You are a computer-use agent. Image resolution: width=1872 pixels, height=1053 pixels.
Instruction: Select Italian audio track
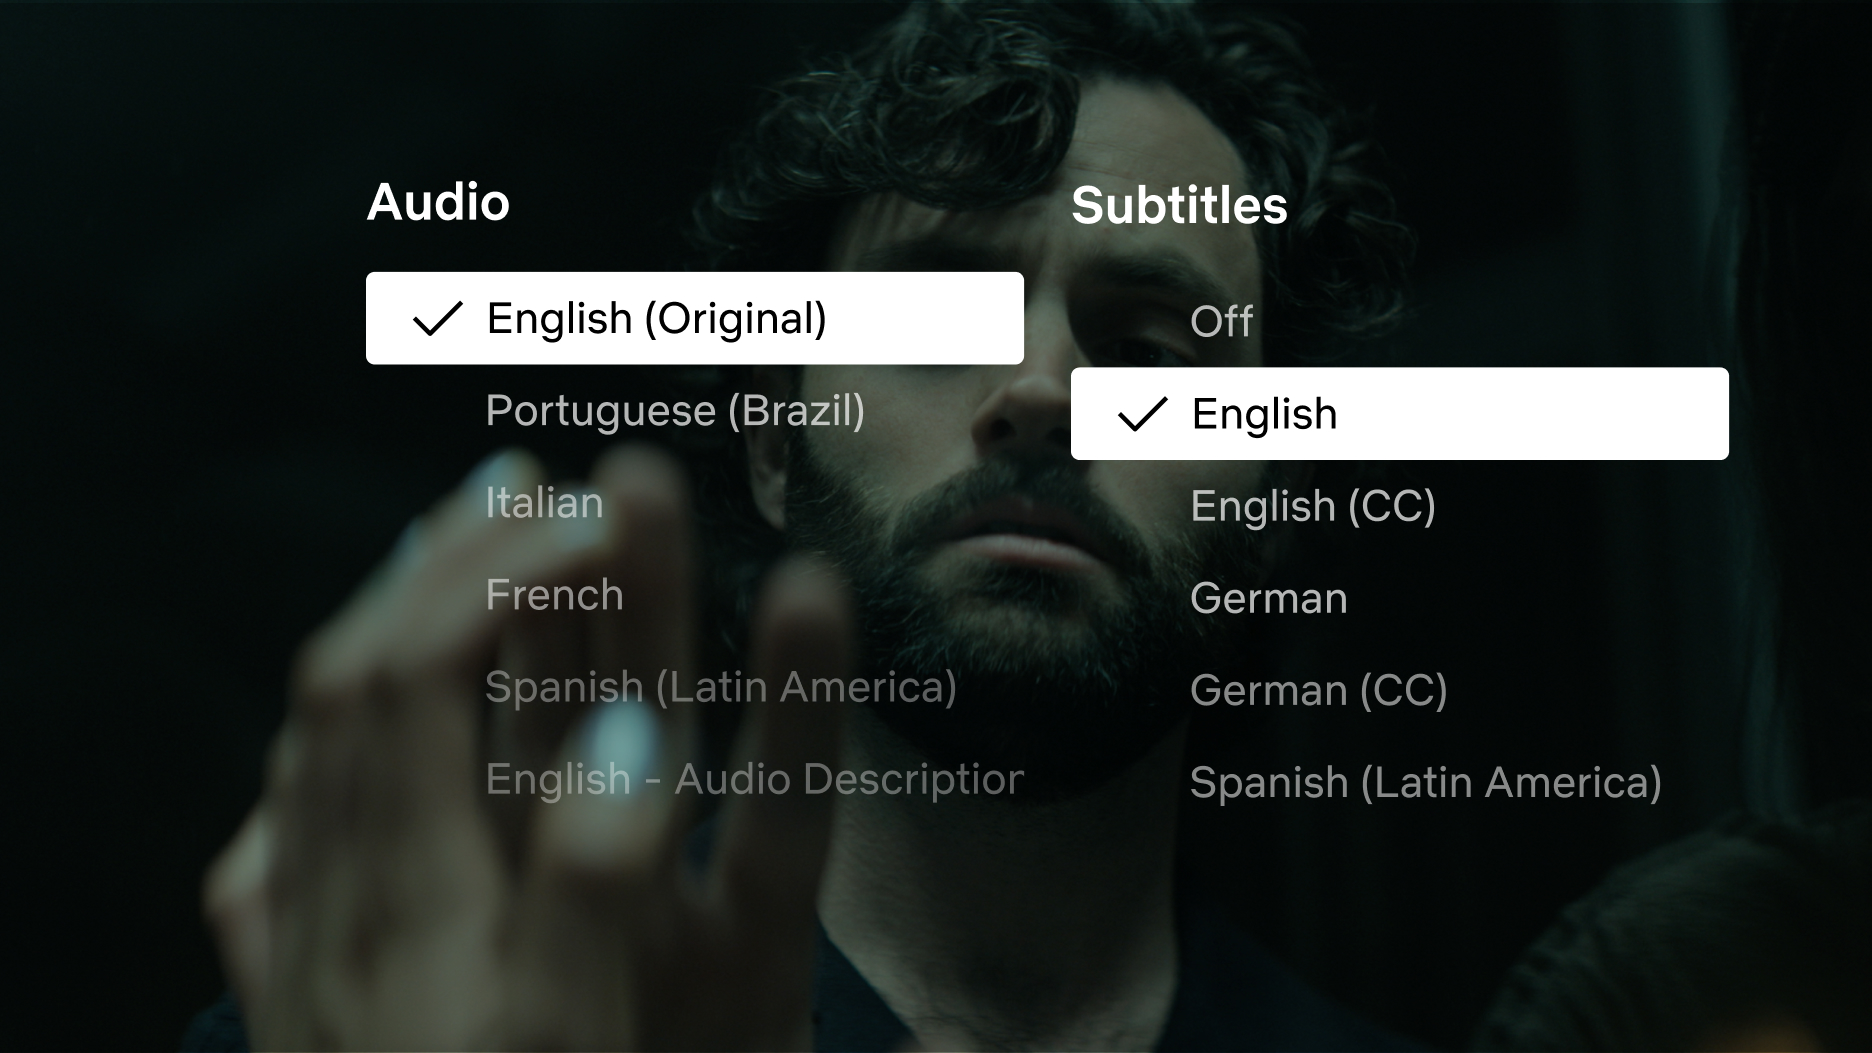(543, 503)
